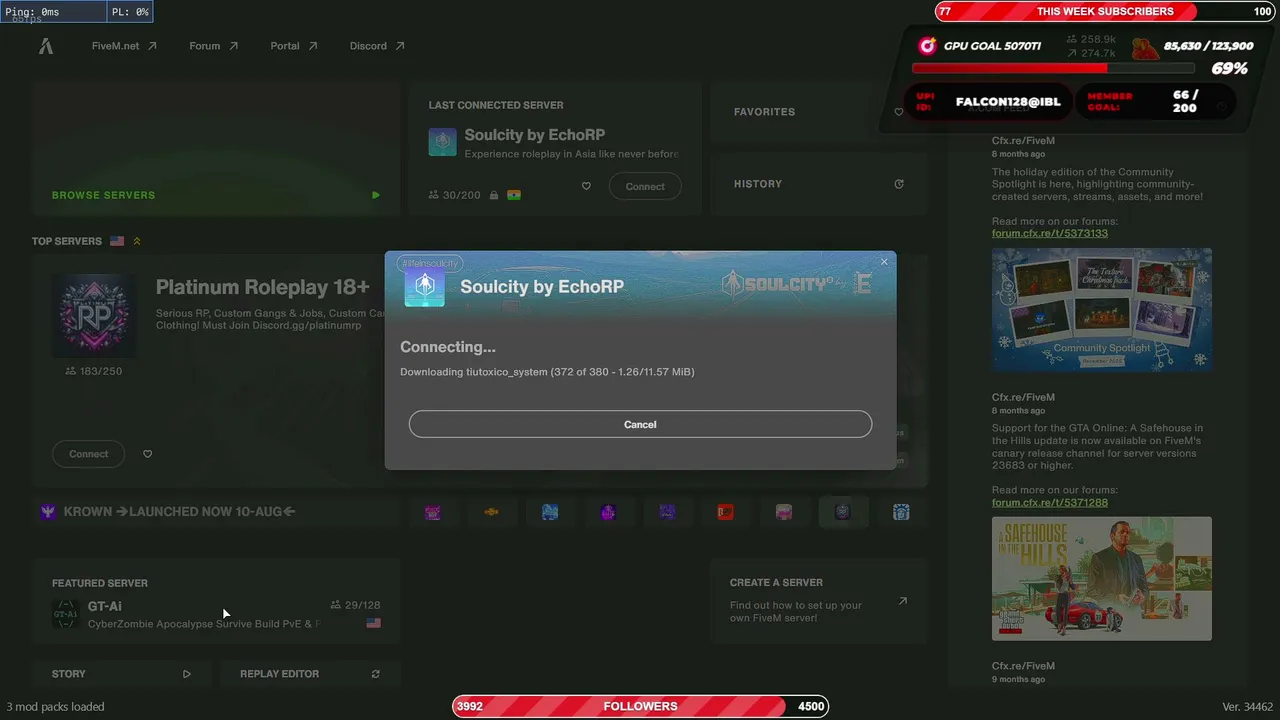
Task: Connect to the last connected Soulcity server
Action: 645,186
